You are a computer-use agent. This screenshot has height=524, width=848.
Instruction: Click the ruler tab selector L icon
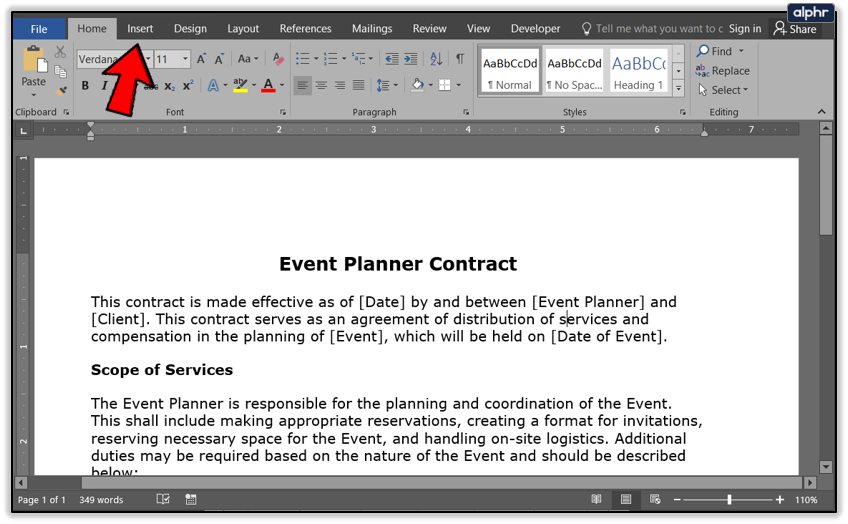coord(23,130)
